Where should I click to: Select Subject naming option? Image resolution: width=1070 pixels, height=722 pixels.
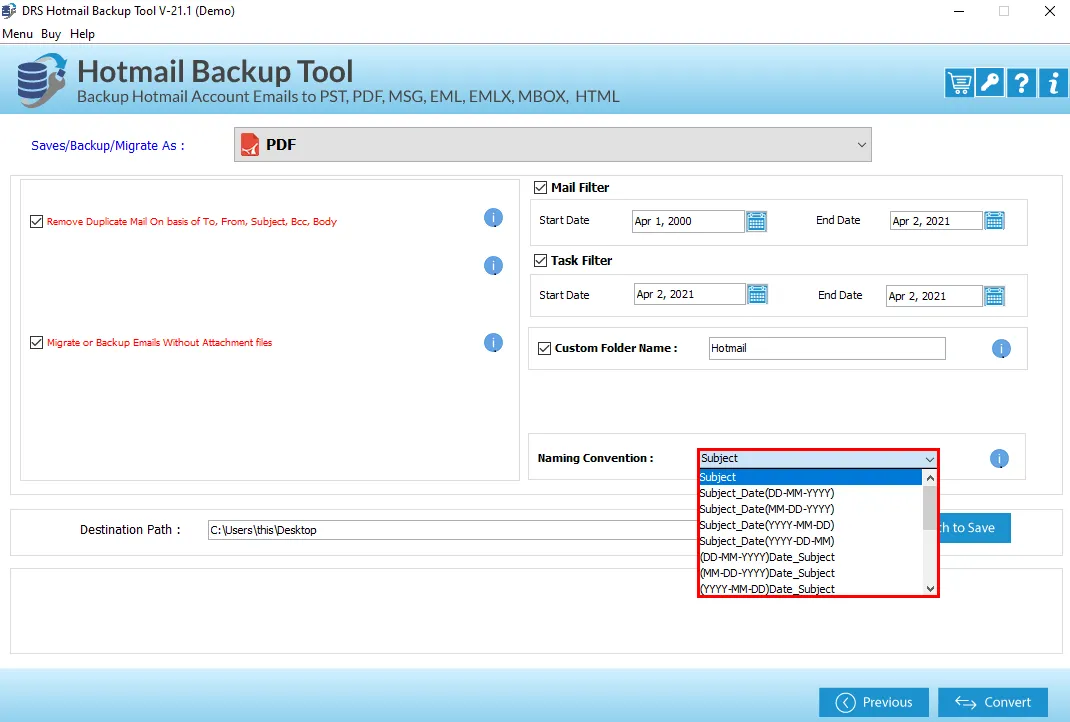pos(811,477)
